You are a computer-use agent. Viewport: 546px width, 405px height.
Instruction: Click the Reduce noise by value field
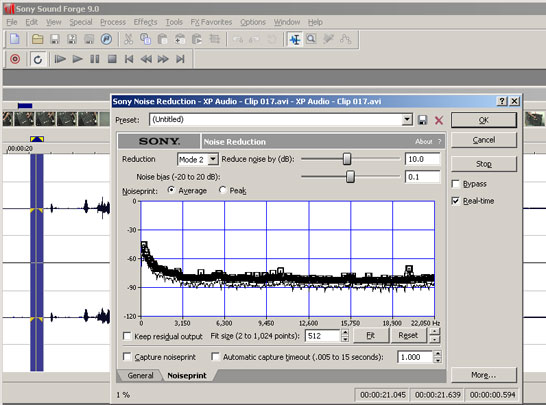click(x=422, y=159)
